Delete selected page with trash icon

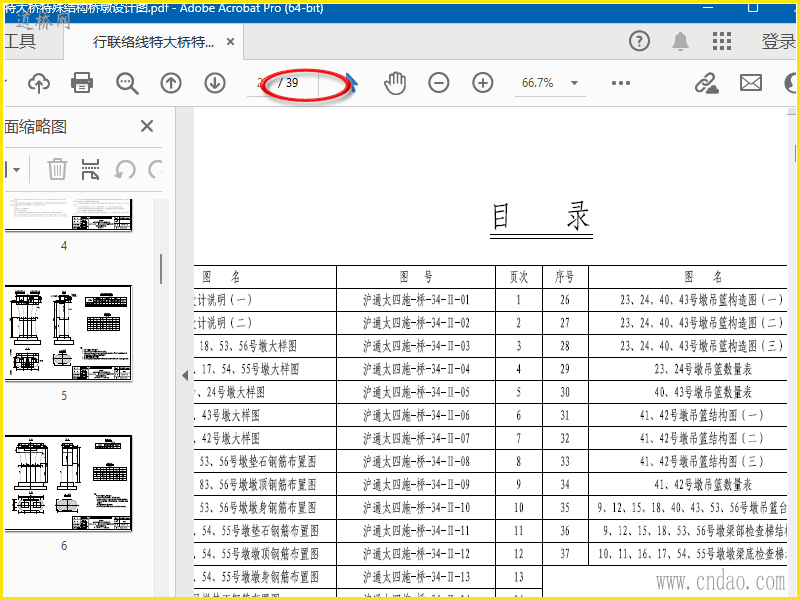pyautogui.click(x=57, y=169)
